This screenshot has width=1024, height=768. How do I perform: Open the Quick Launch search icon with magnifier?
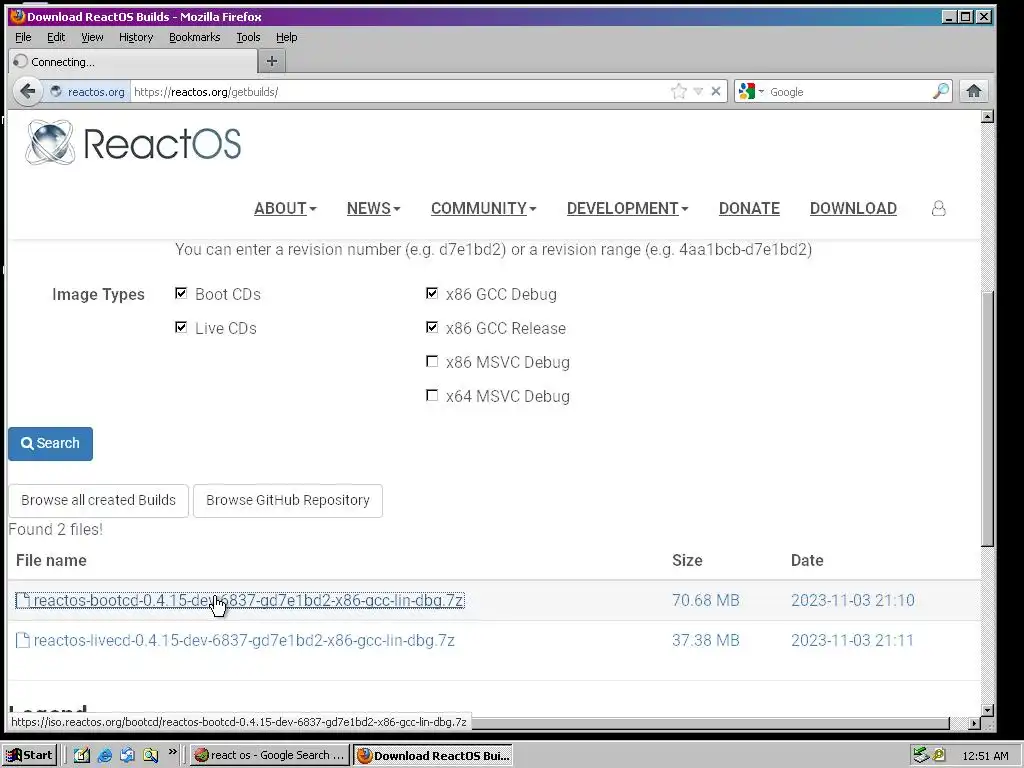[151, 755]
